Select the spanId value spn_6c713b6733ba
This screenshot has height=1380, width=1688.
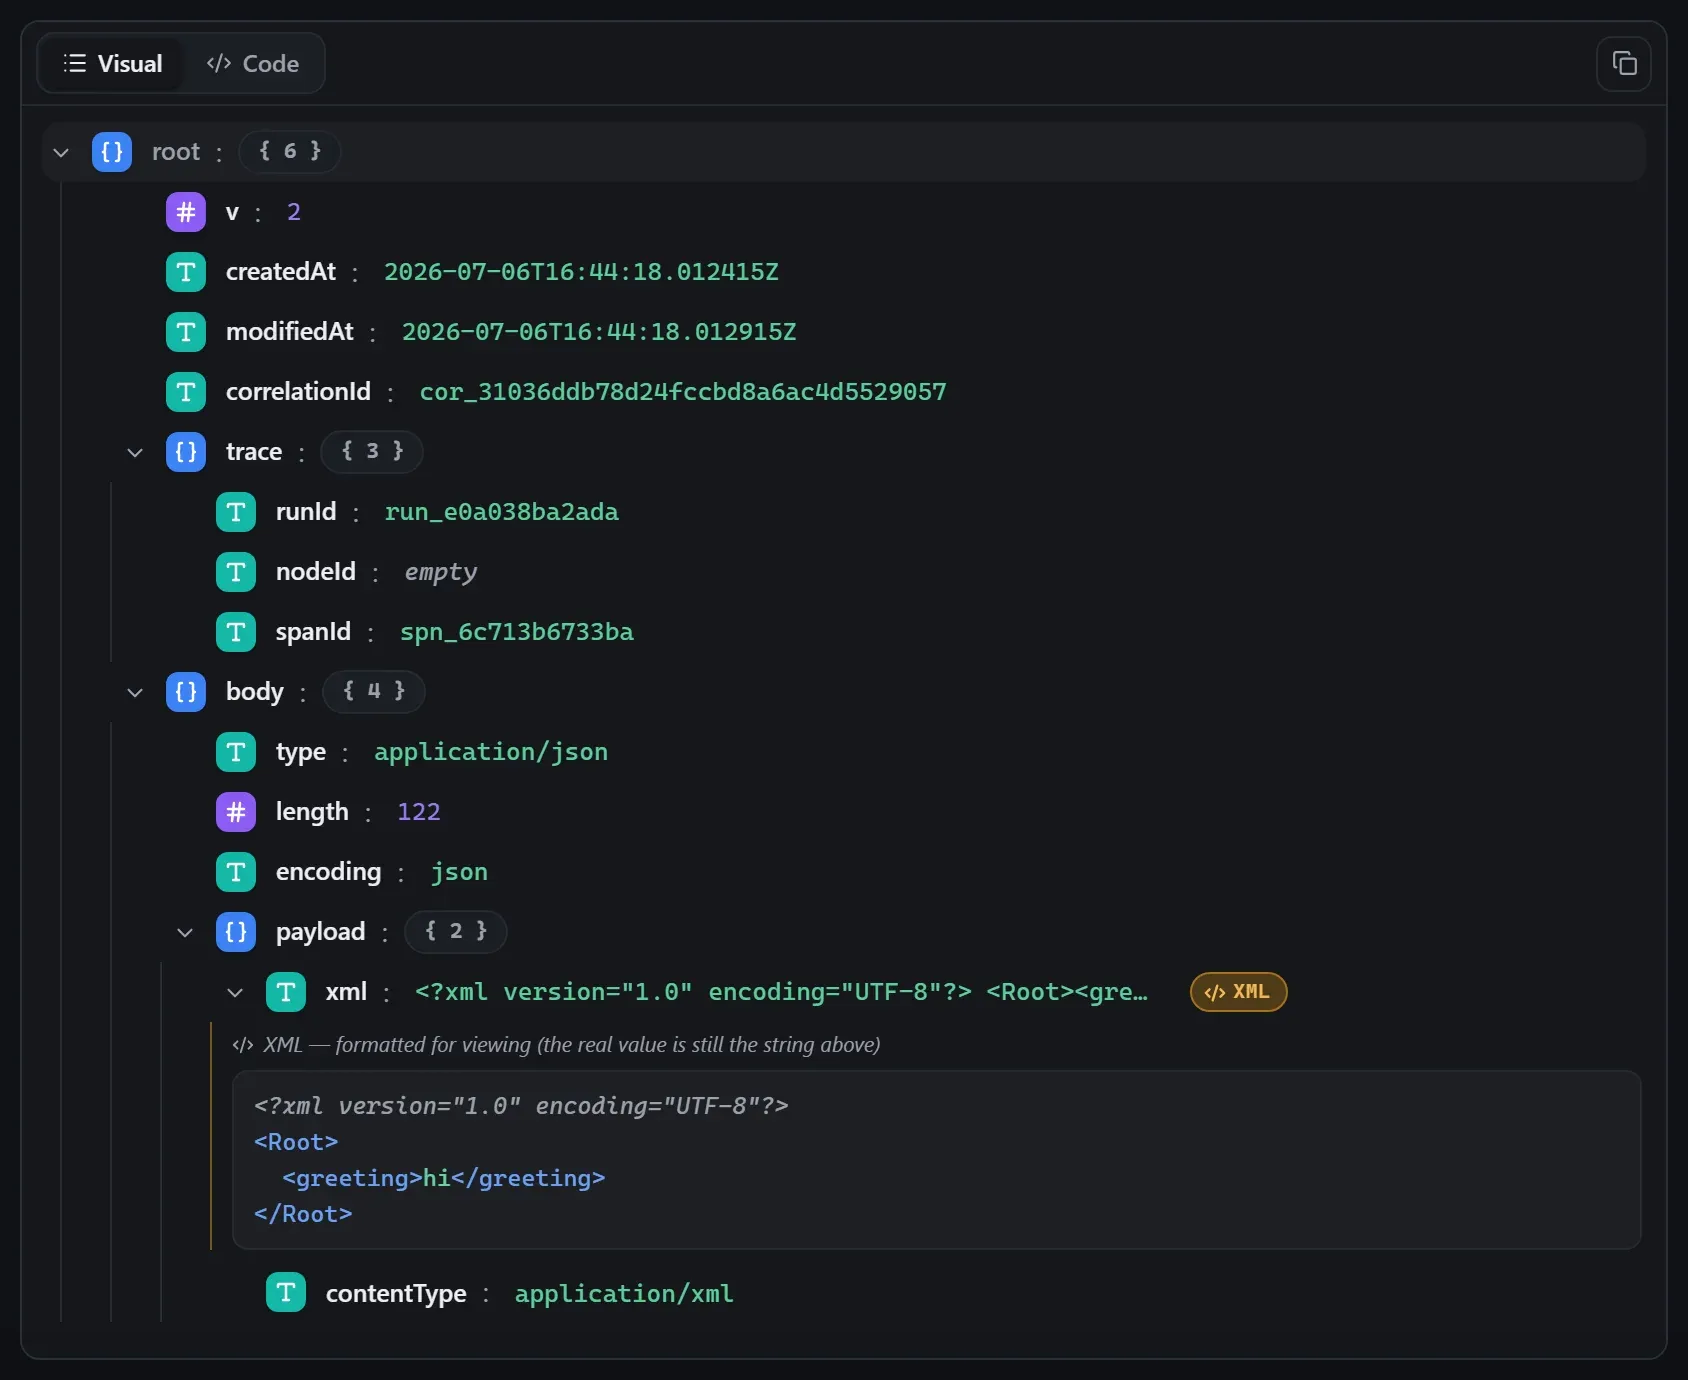[x=517, y=632]
